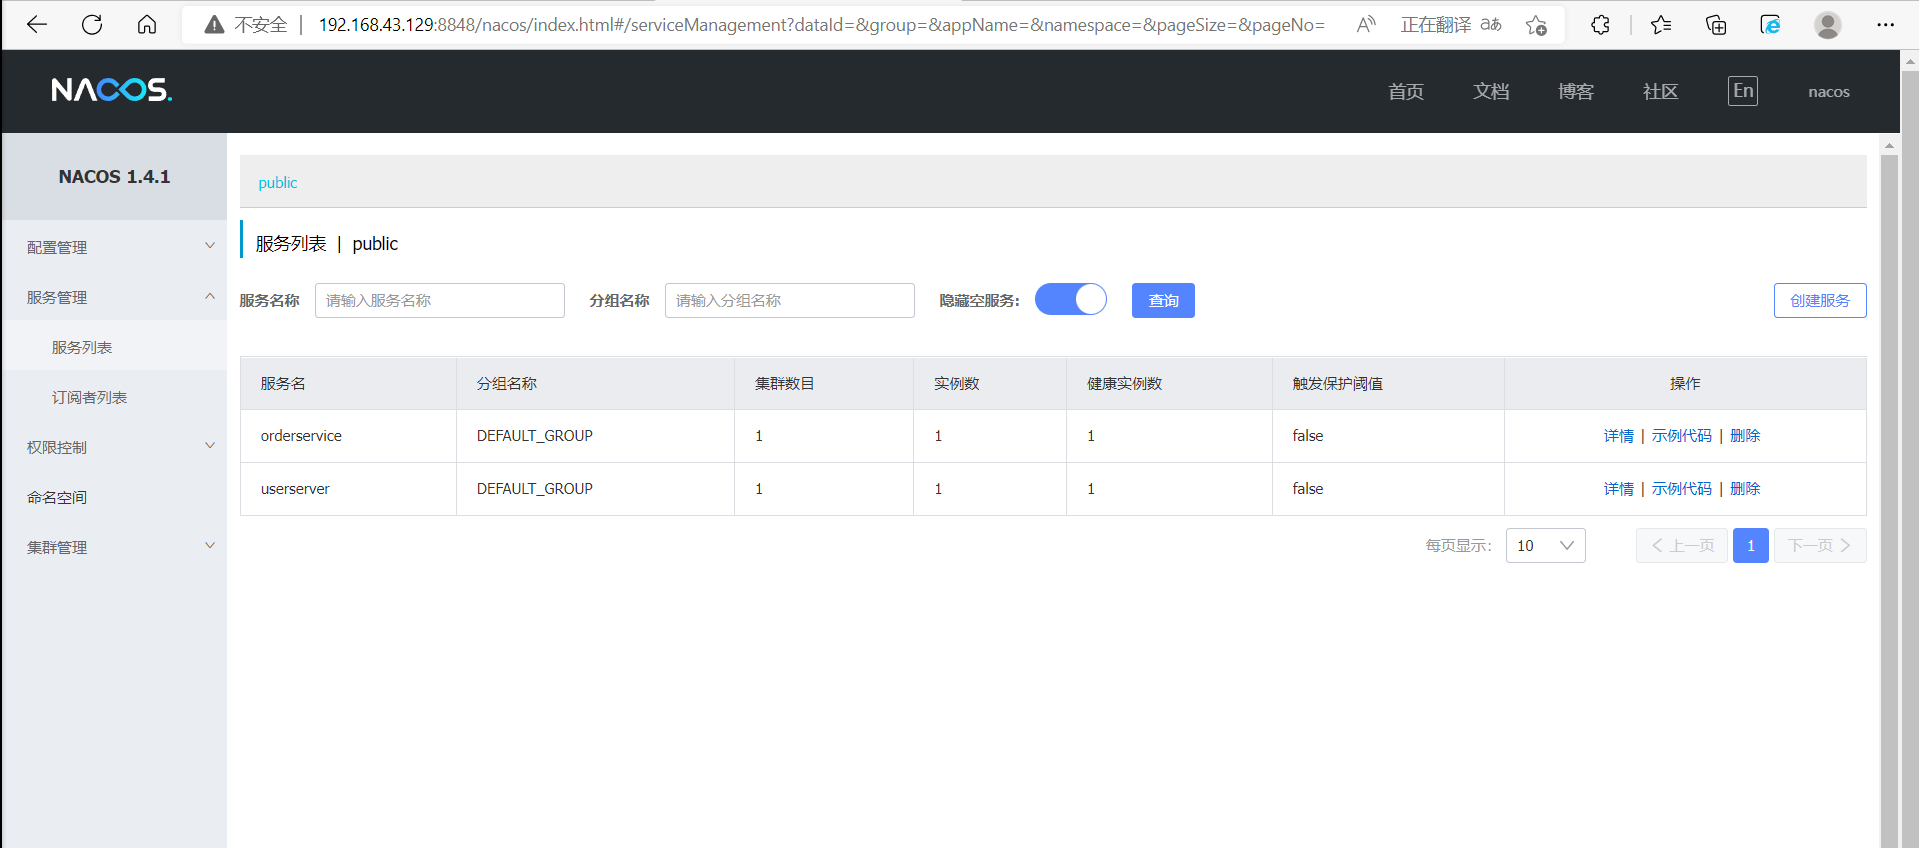Go to the next page 下一页

(1820, 545)
